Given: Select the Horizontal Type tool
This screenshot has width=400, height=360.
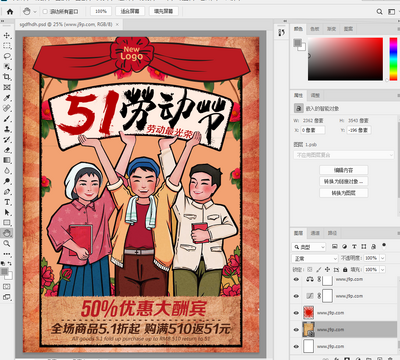Looking at the screenshot, I should (7, 202).
